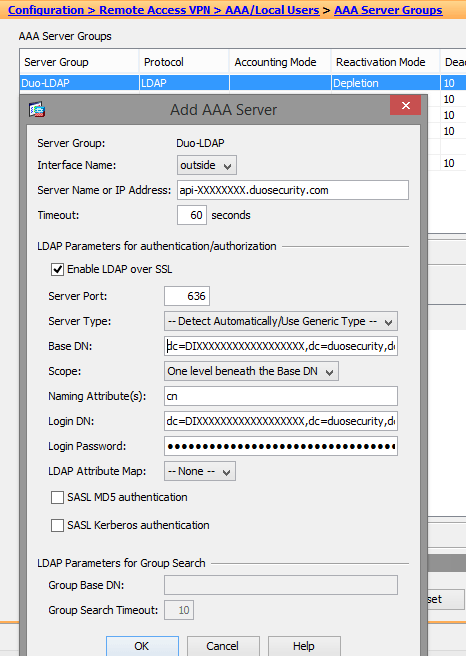
Task: Click the Login DN field
Action: click(281, 421)
